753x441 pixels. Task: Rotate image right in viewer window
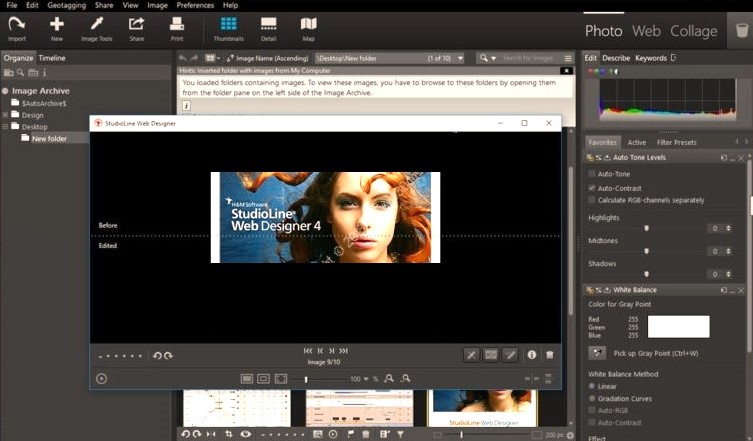click(168, 355)
